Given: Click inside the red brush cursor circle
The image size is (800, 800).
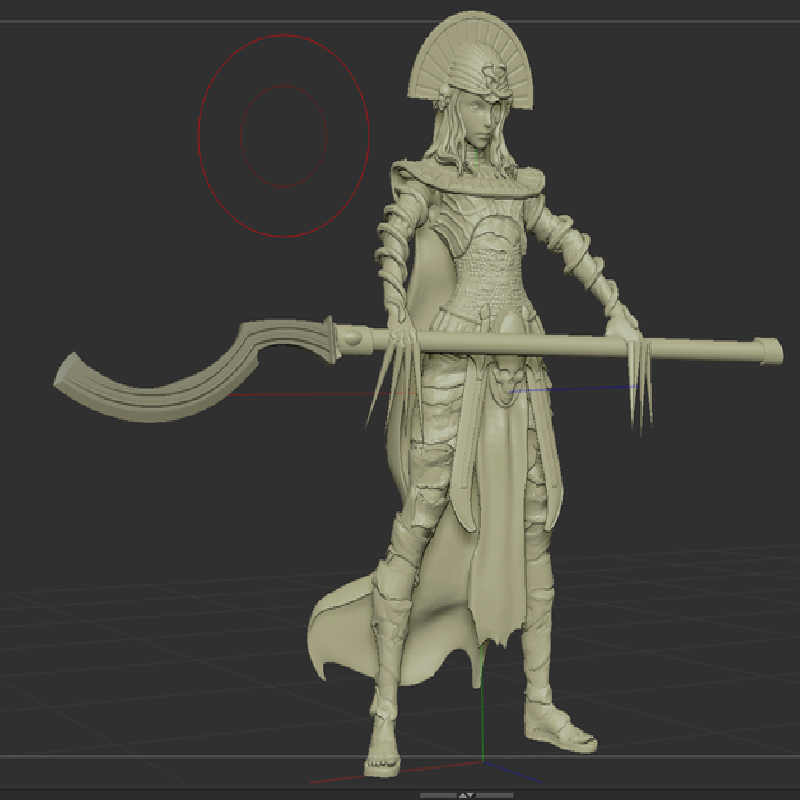Looking at the screenshot, I should click(x=284, y=136).
